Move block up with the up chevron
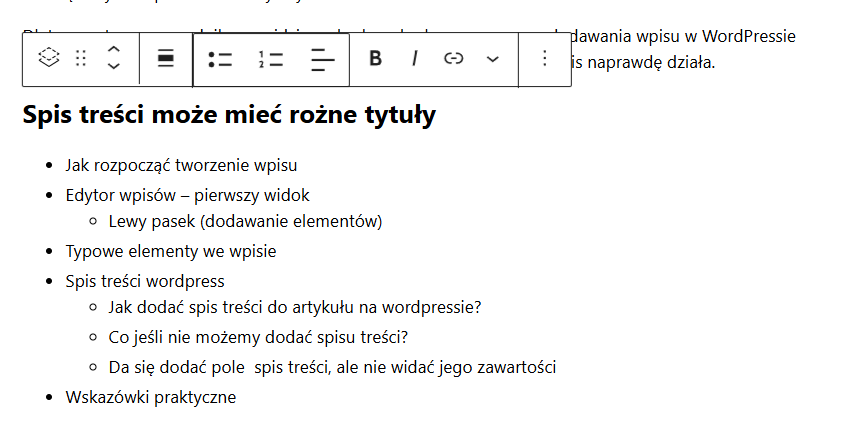 (114, 49)
